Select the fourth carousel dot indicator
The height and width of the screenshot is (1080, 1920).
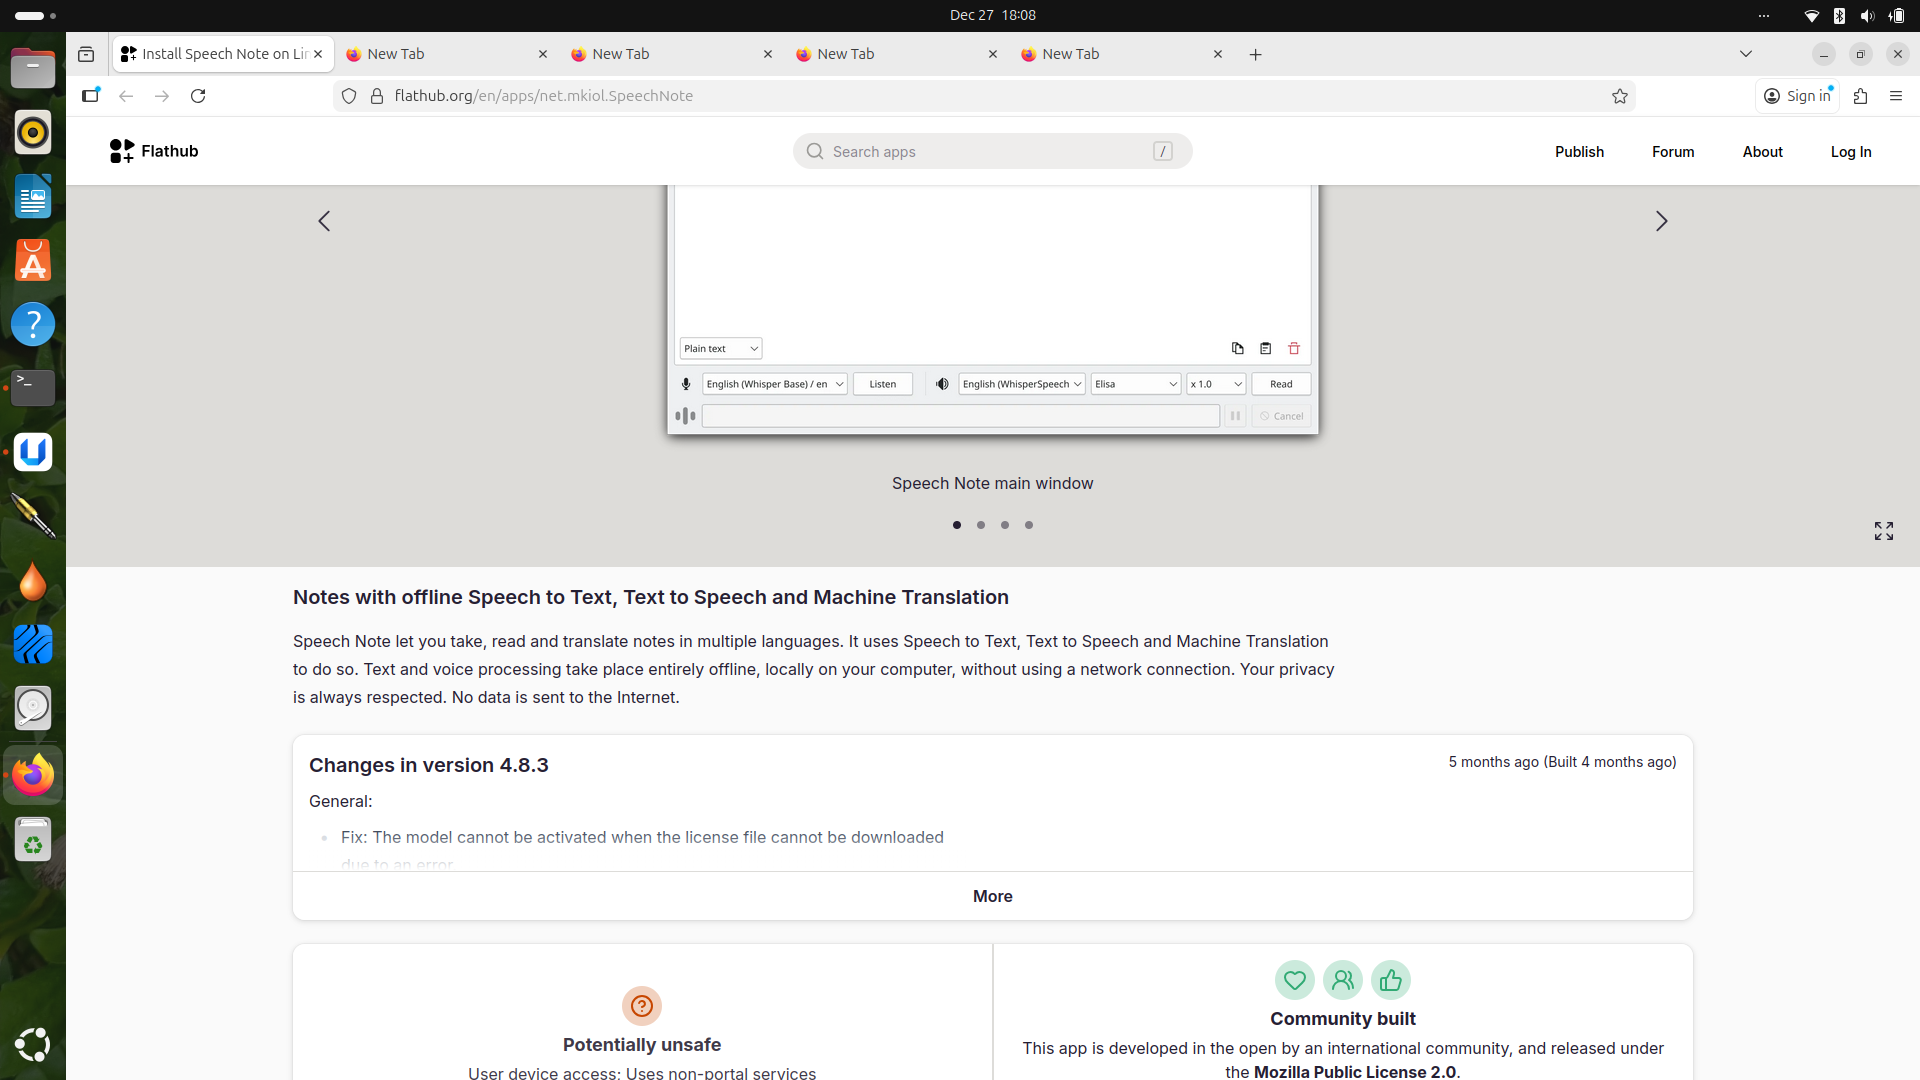click(1029, 525)
